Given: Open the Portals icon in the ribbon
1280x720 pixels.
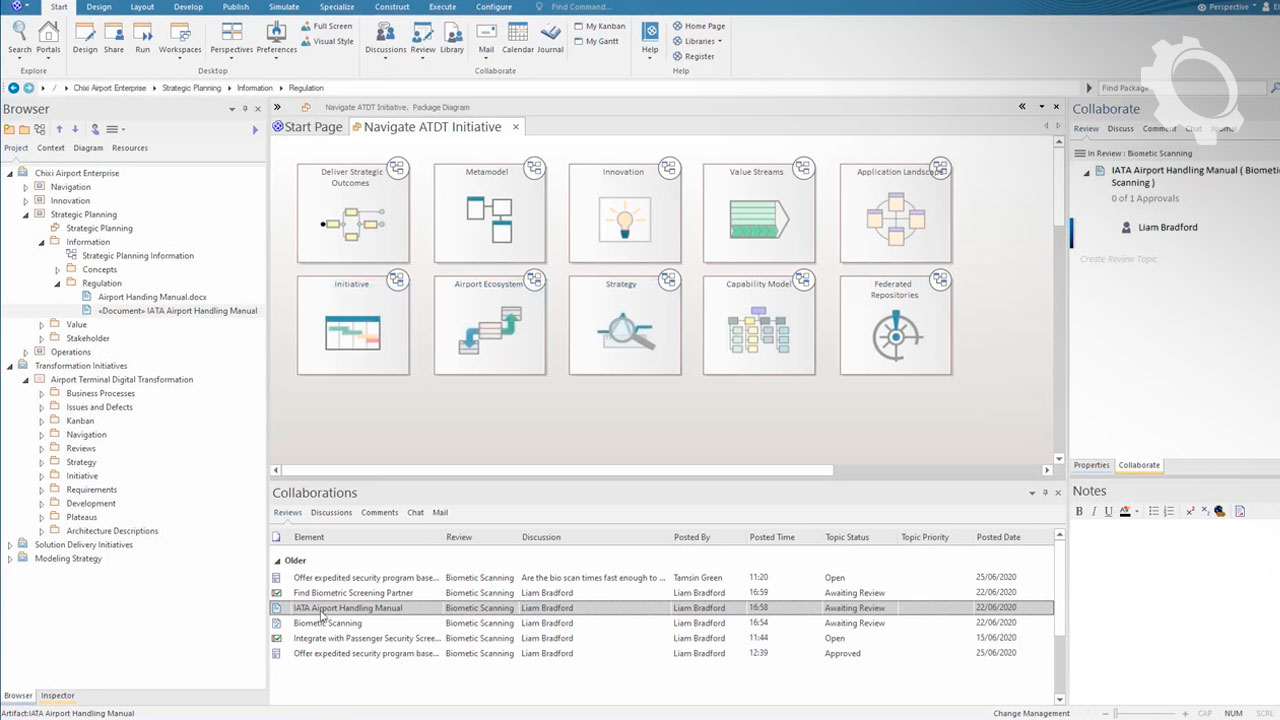Looking at the screenshot, I should tap(48, 36).
